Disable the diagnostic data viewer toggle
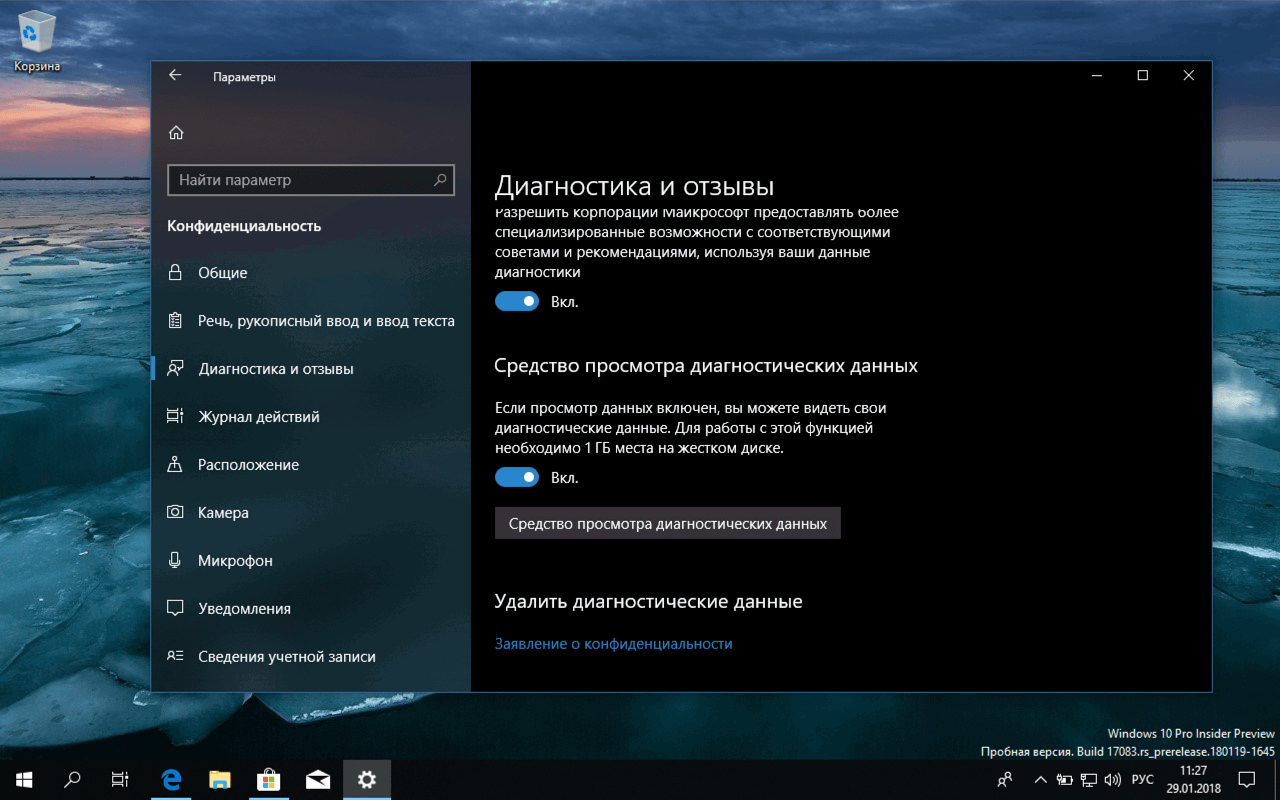The width and height of the screenshot is (1280, 800). click(517, 478)
